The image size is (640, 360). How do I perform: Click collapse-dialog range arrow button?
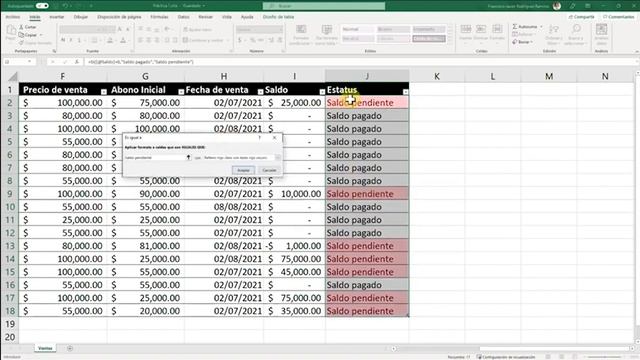[x=188, y=158]
